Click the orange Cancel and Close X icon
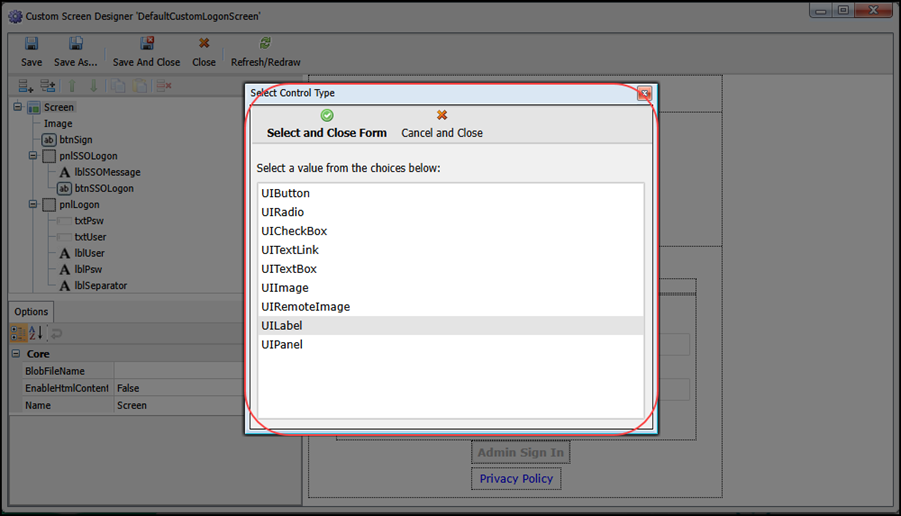The image size is (901, 516). pos(442,116)
